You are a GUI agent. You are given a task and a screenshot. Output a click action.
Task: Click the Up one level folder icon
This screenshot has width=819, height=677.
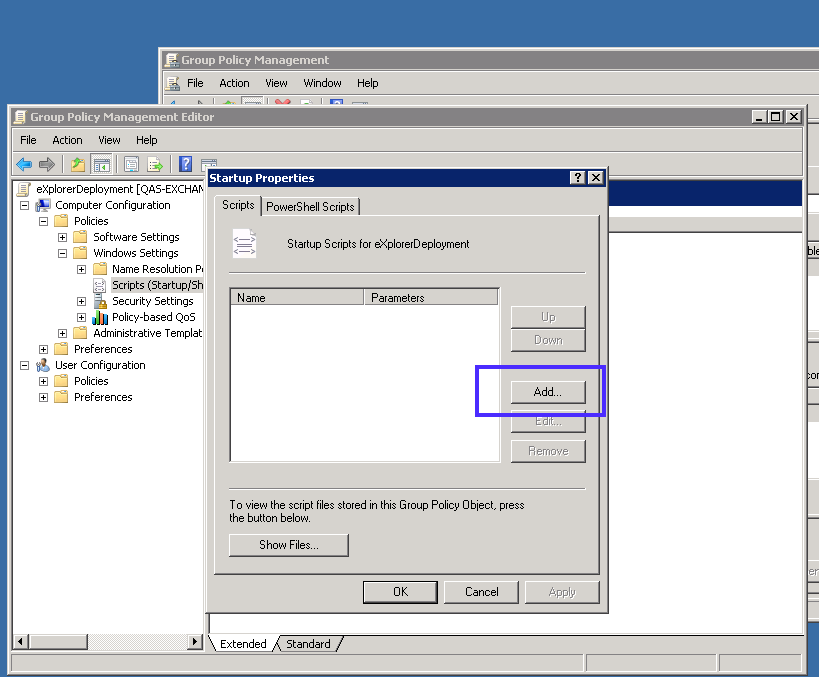pyautogui.click(x=78, y=165)
